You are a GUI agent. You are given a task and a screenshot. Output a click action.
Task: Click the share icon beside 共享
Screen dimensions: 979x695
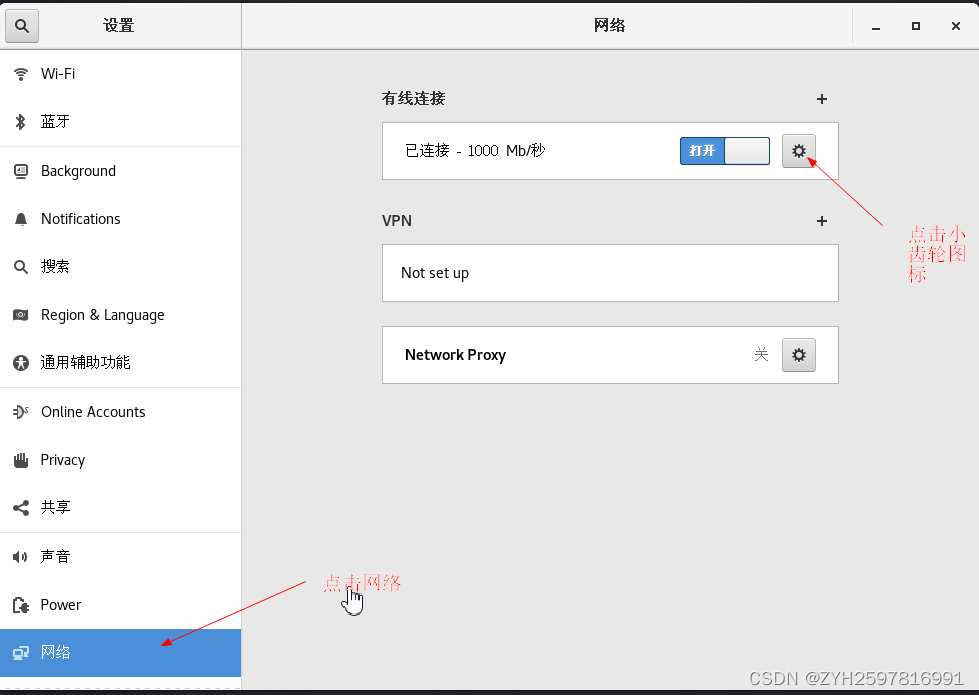[21, 508]
